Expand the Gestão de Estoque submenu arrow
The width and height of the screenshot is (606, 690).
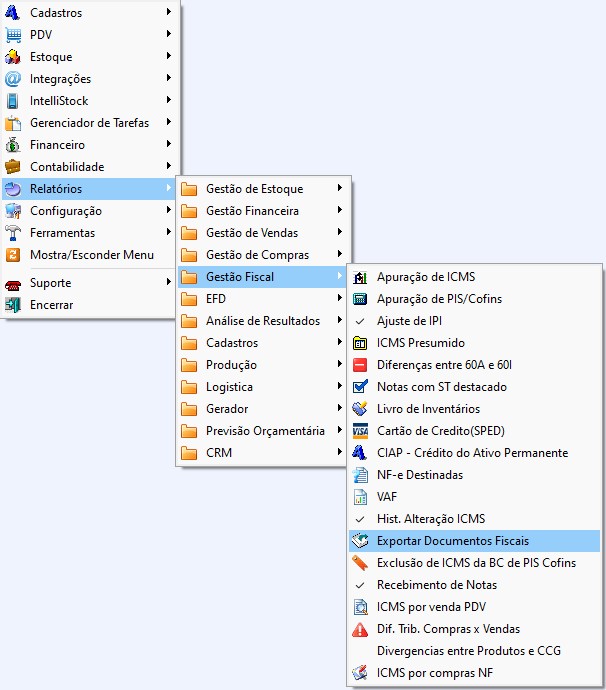[x=340, y=189]
